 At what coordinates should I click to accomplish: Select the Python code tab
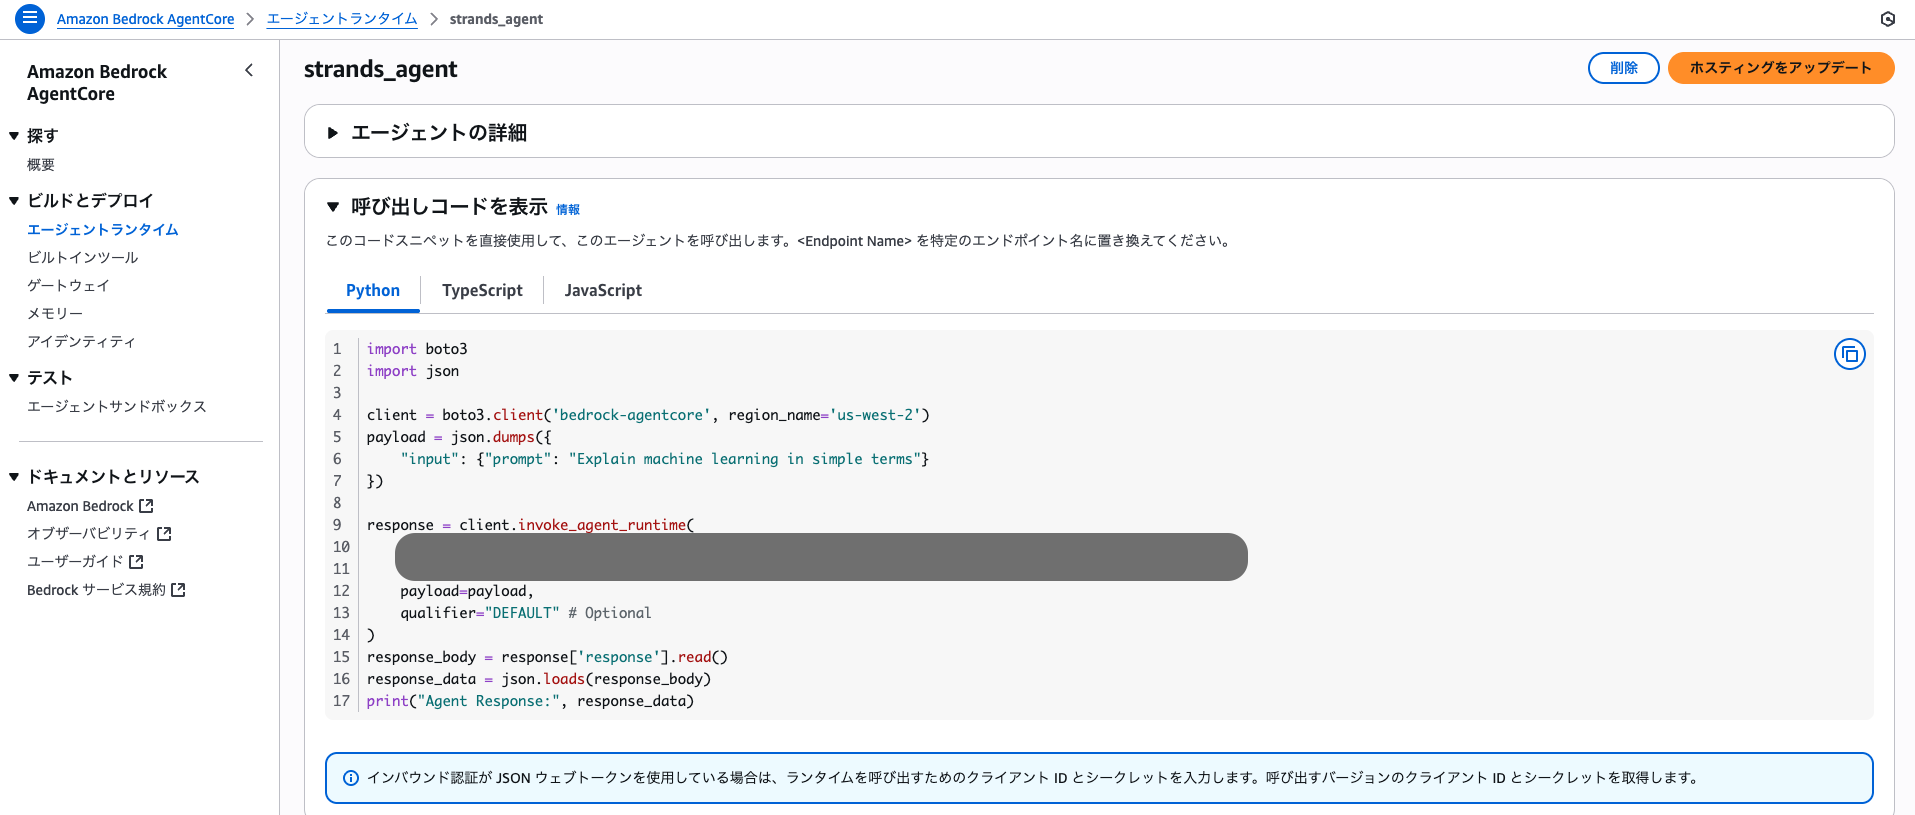point(373,291)
